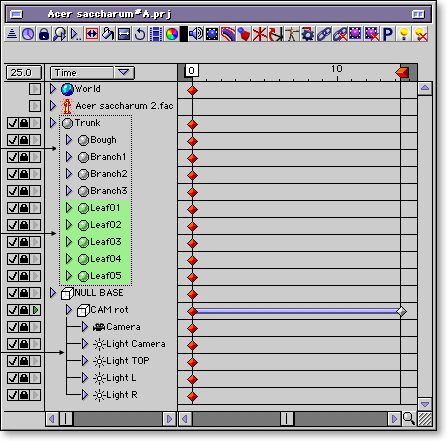447x441 pixels.
Task: Click the yellow light bulb icon
Action: [404, 34]
